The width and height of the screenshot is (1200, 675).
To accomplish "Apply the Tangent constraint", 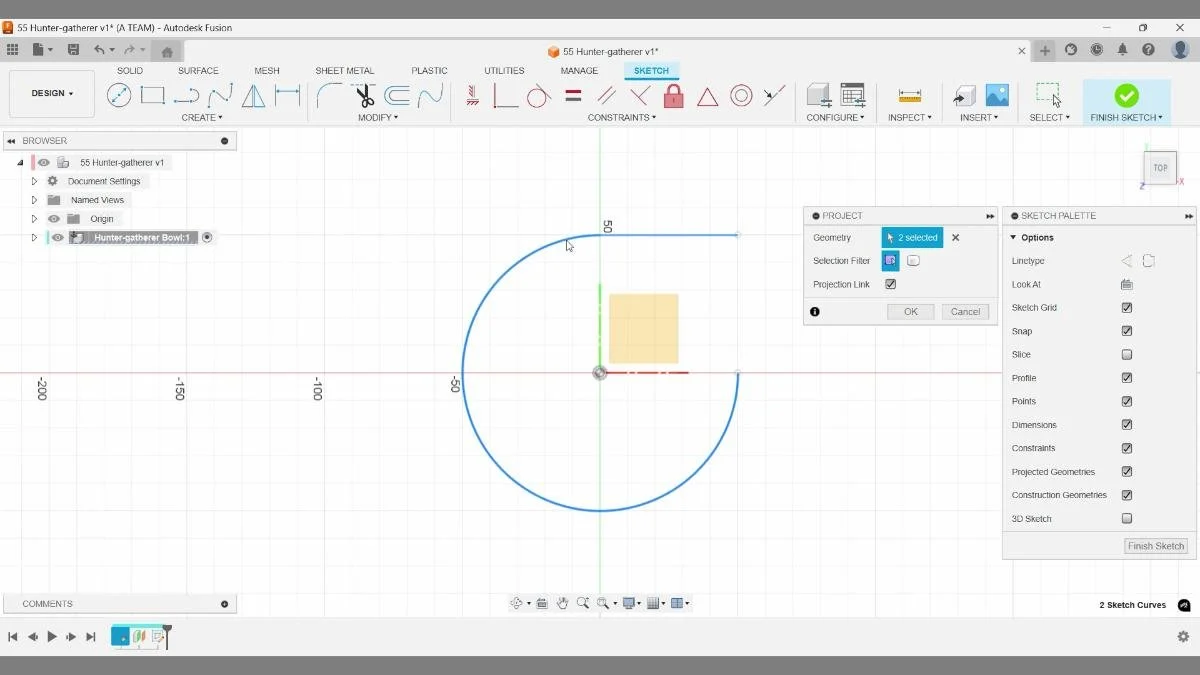I will (539, 95).
